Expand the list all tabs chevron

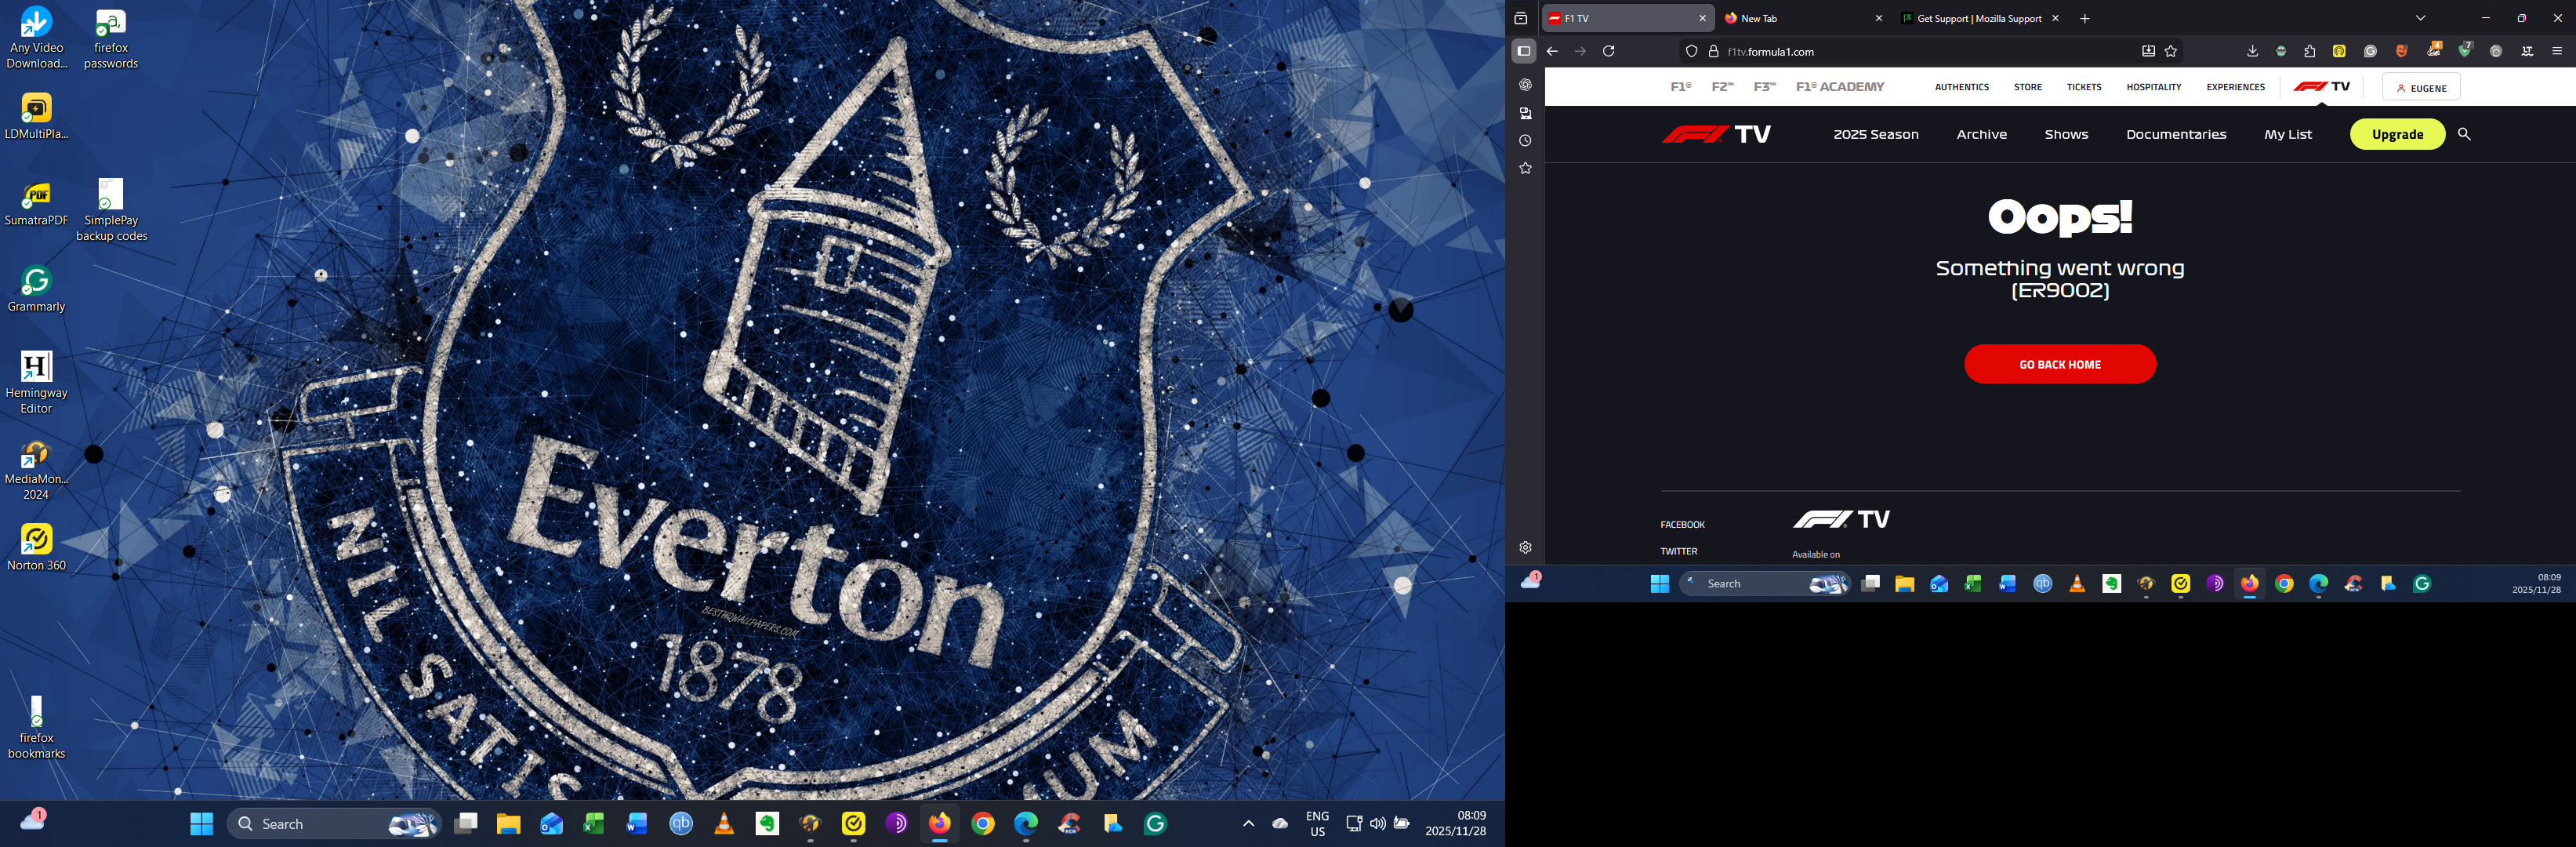coord(2420,18)
